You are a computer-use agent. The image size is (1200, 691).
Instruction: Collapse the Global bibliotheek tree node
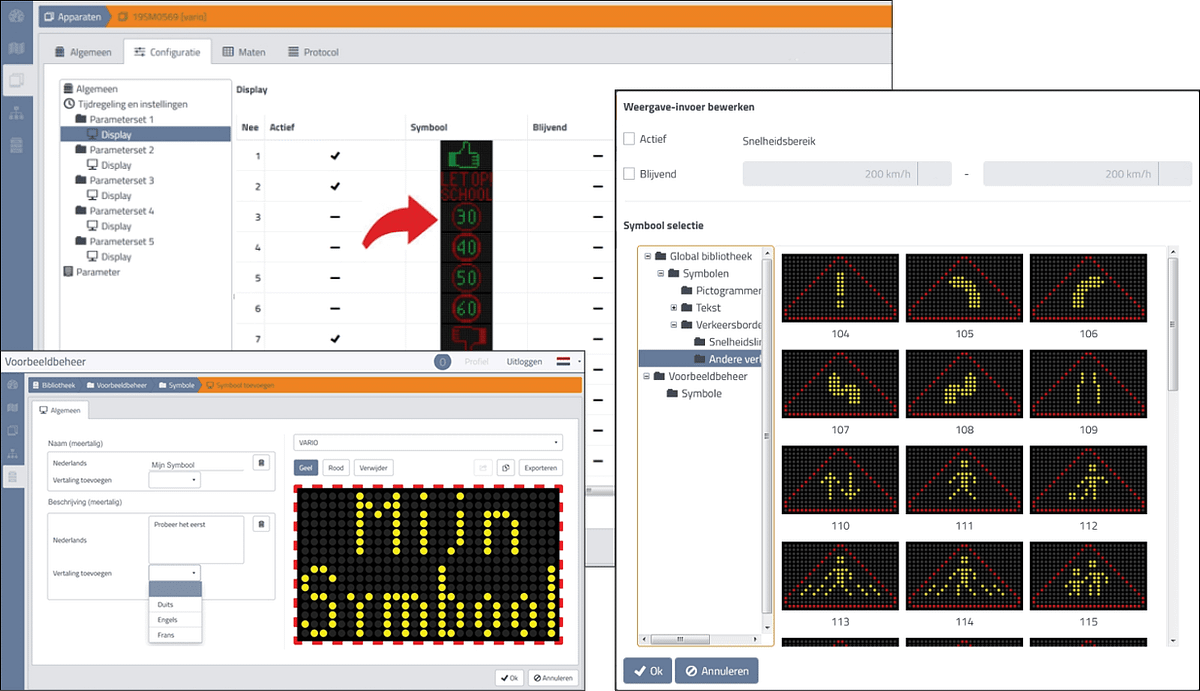pyautogui.click(x=647, y=256)
